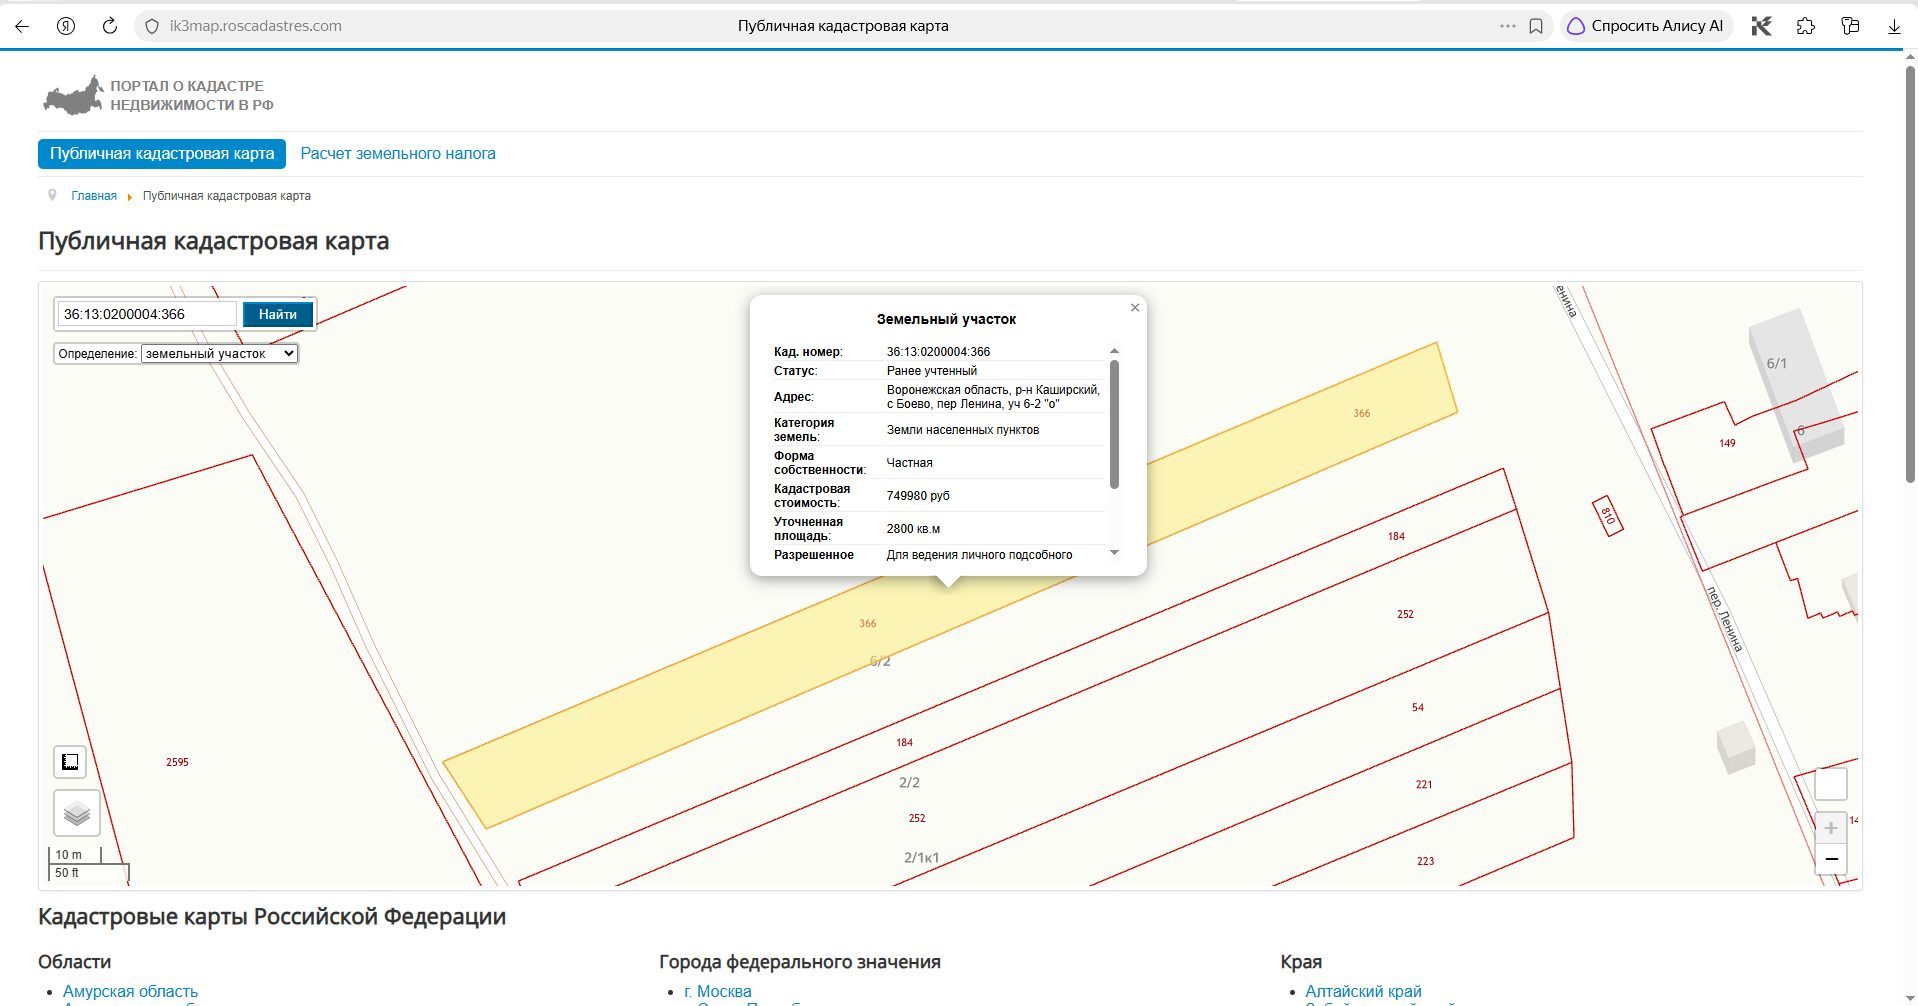Screen dimensions: 1918x1006
Task: Click parcel label 223 on map
Action: pos(1425,861)
